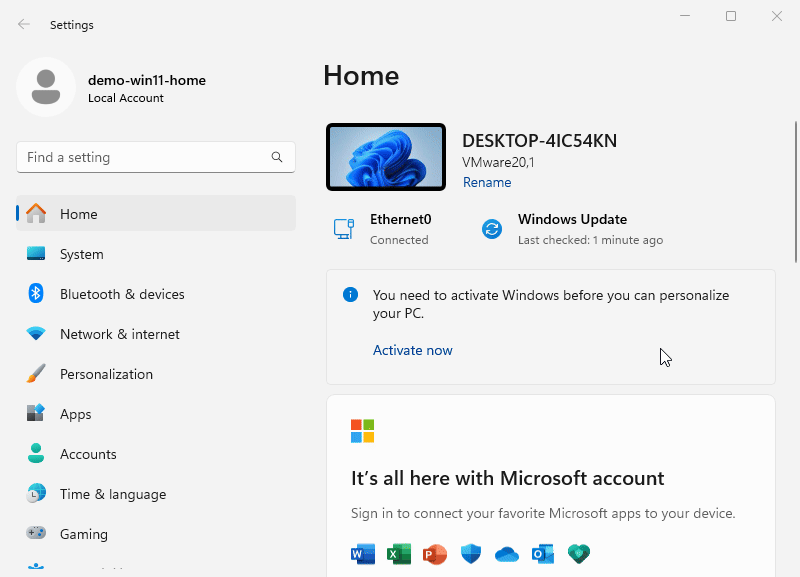Click the Excel app icon
The image size is (800, 577).
point(399,554)
